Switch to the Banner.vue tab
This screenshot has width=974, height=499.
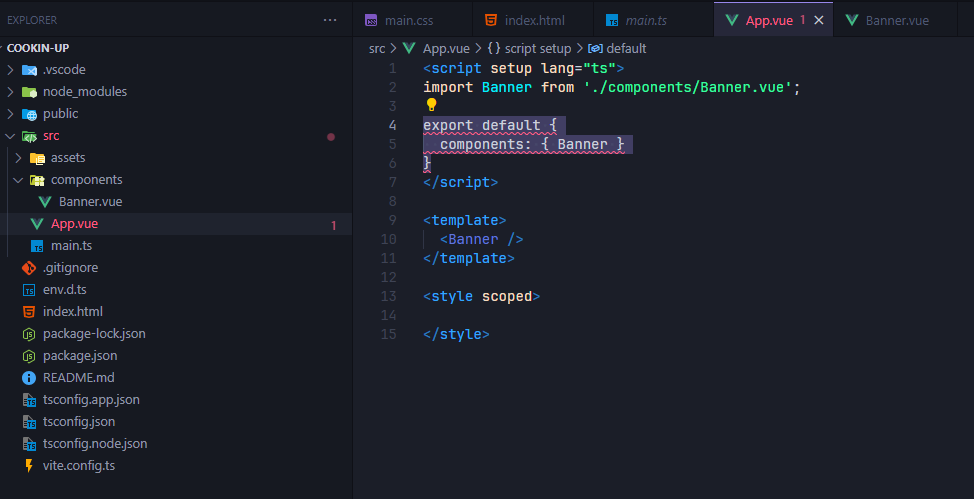897,21
